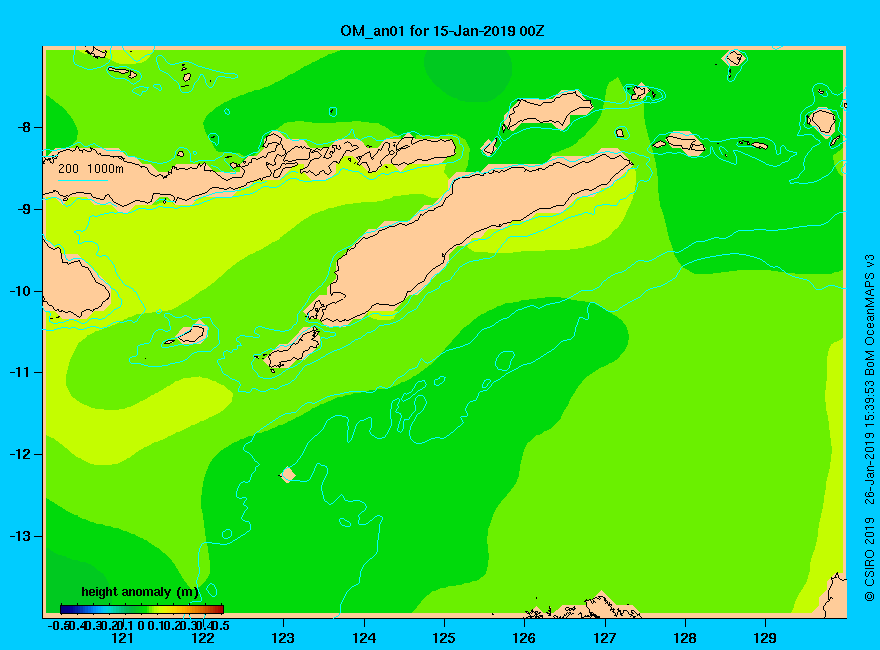Image resolution: width=880 pixels, height=650 pixels.
Task: Click the "0.5" tick at the color bar's right end
Action: [222, 625]
